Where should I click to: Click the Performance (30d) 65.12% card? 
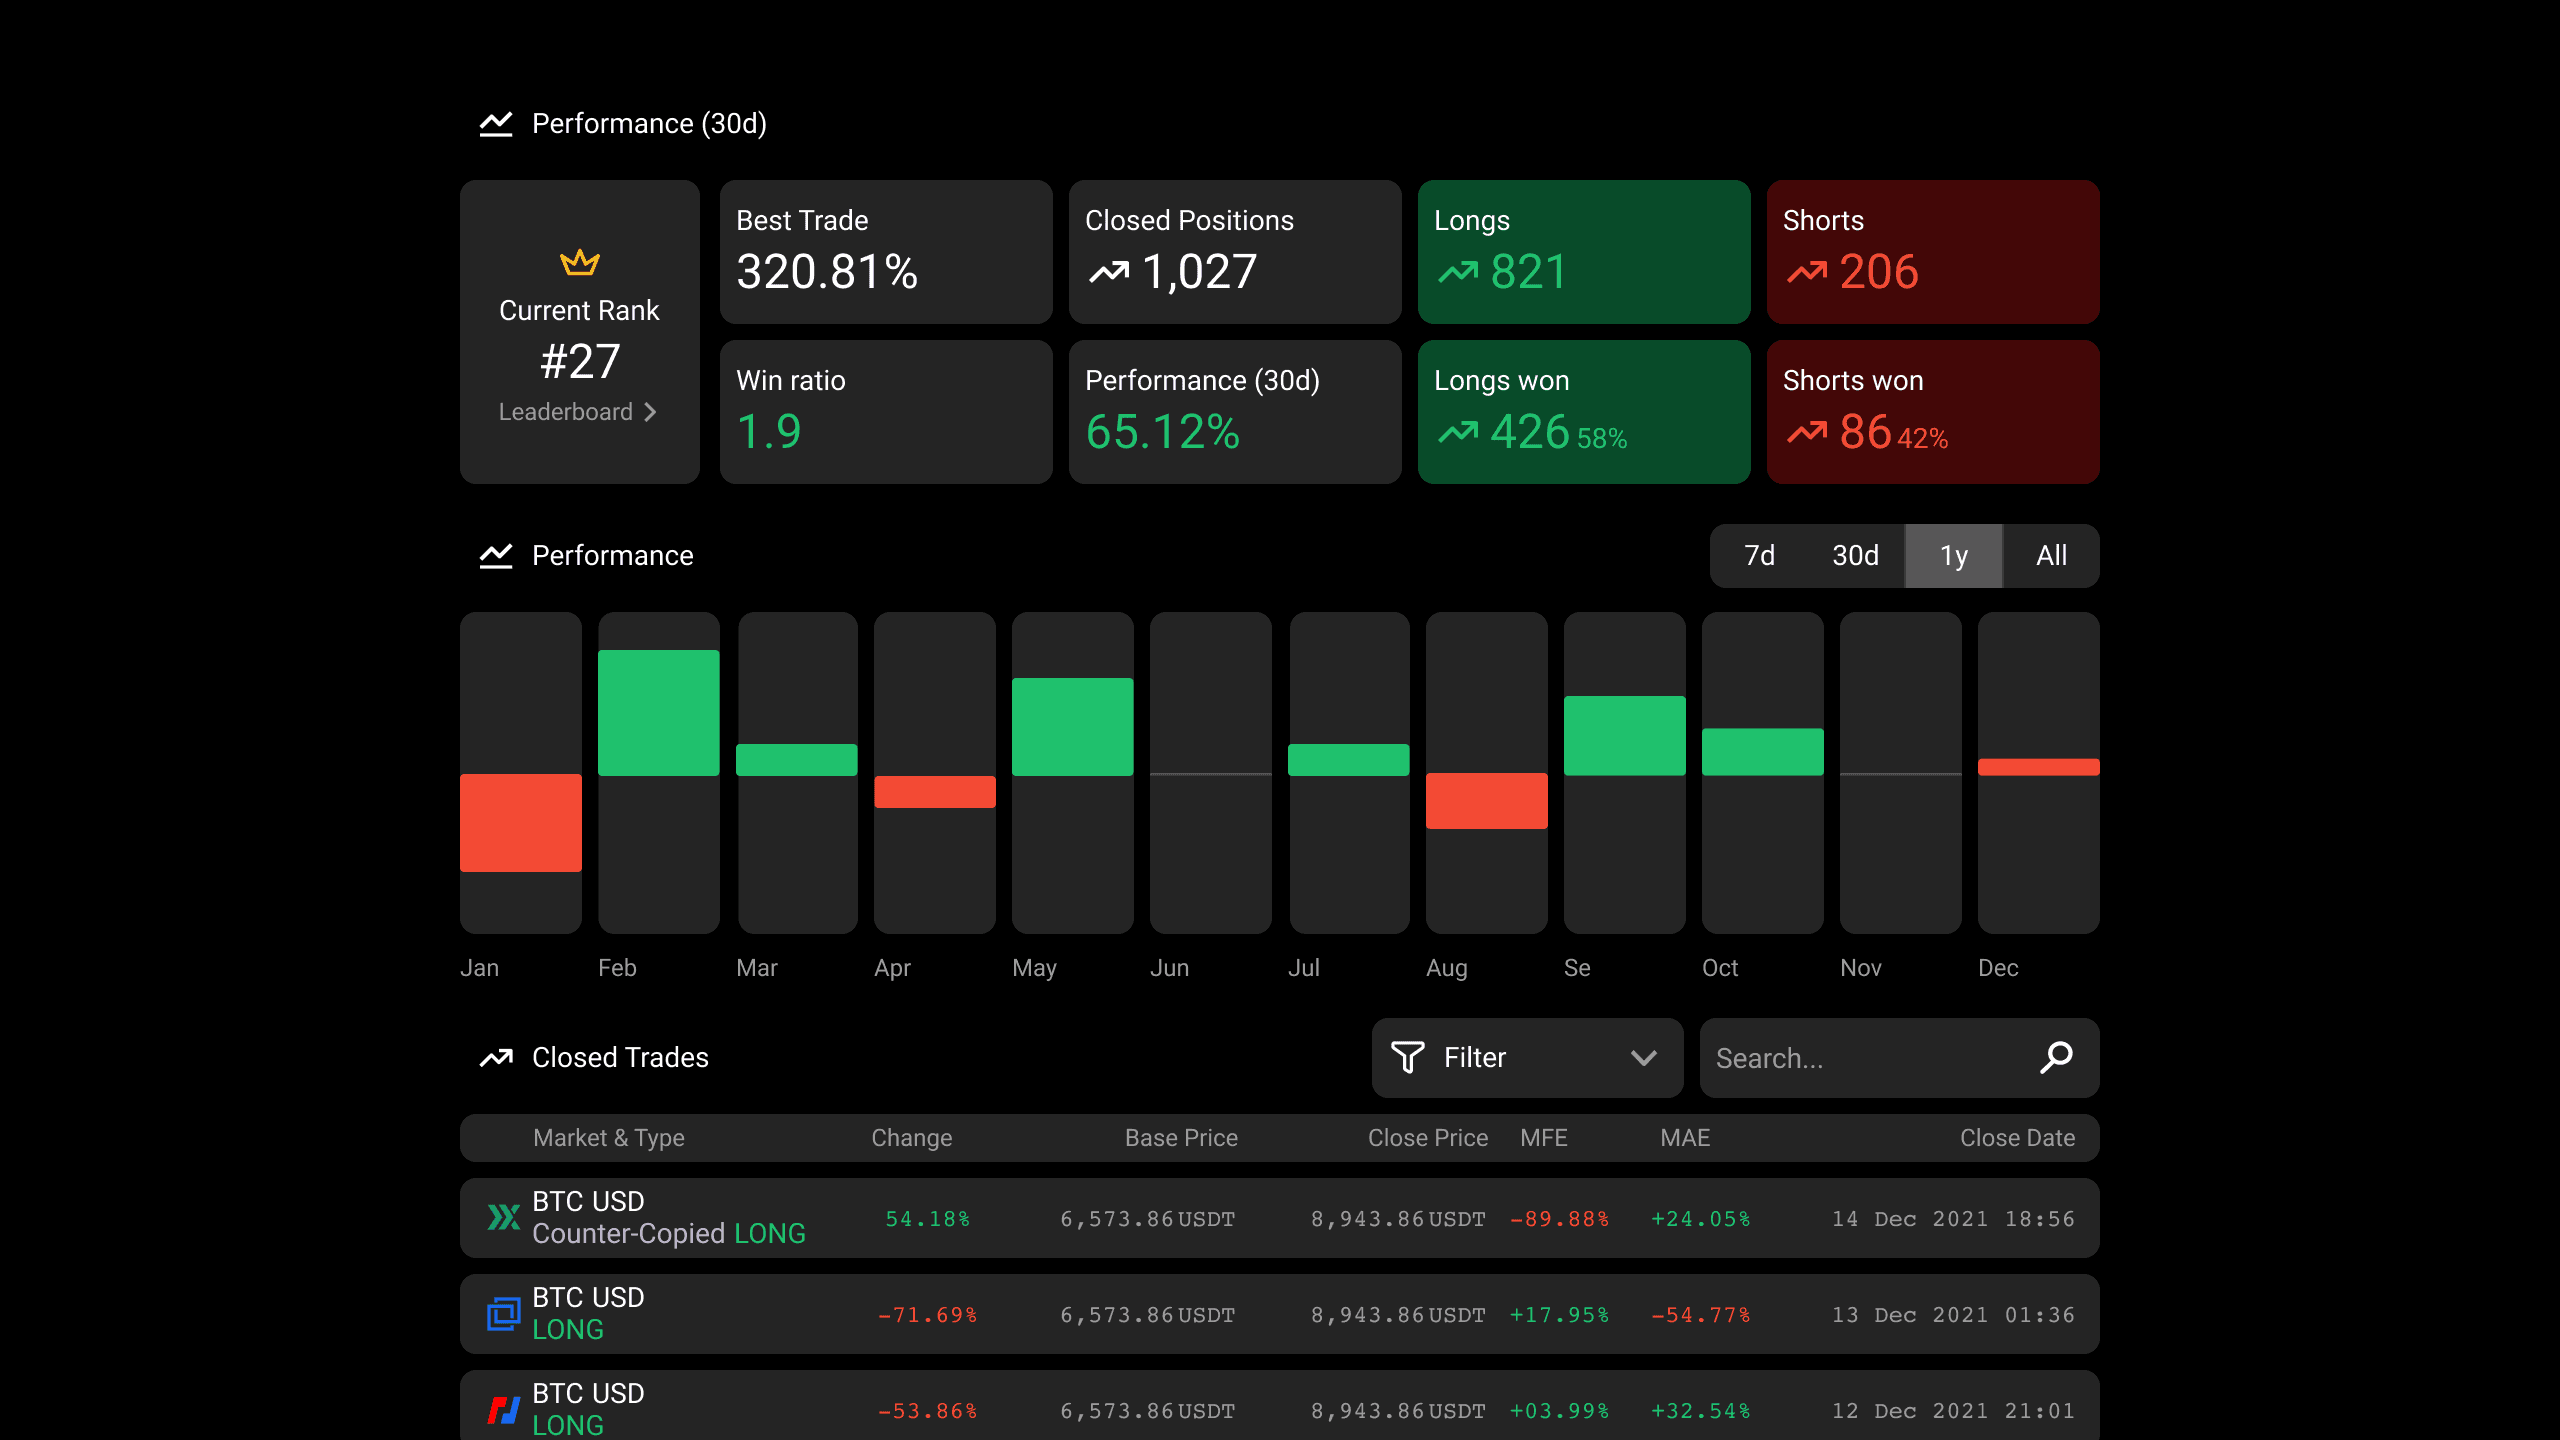(x=1235, y=412)
